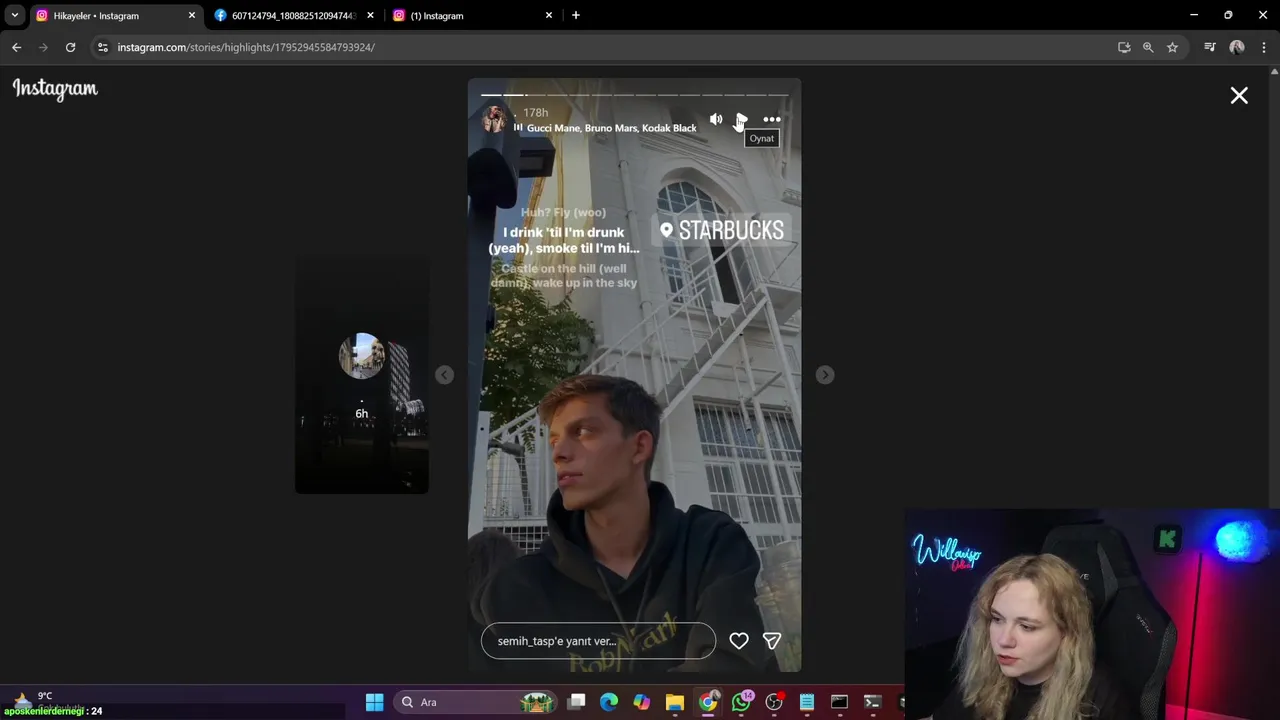Reload the Instagram page
The width and height of the screenshot is (1280, 720).
tap(70, 47)
